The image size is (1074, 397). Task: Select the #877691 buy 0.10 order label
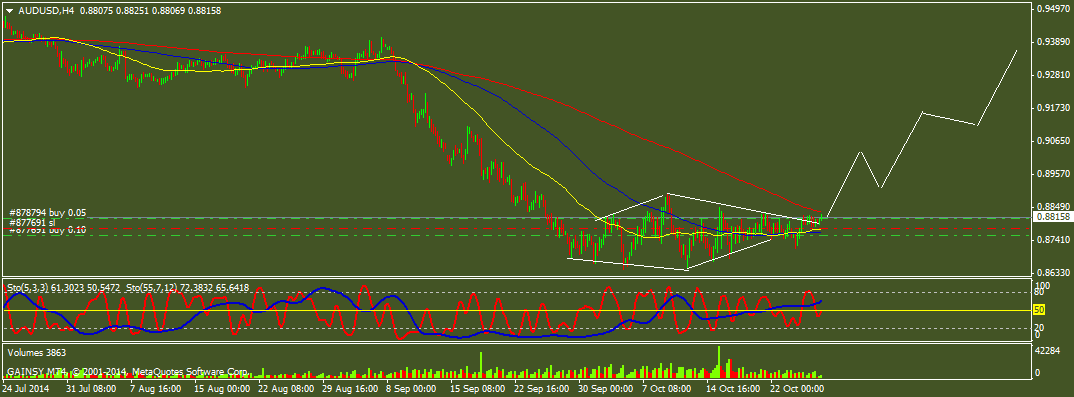coord(47,231)
